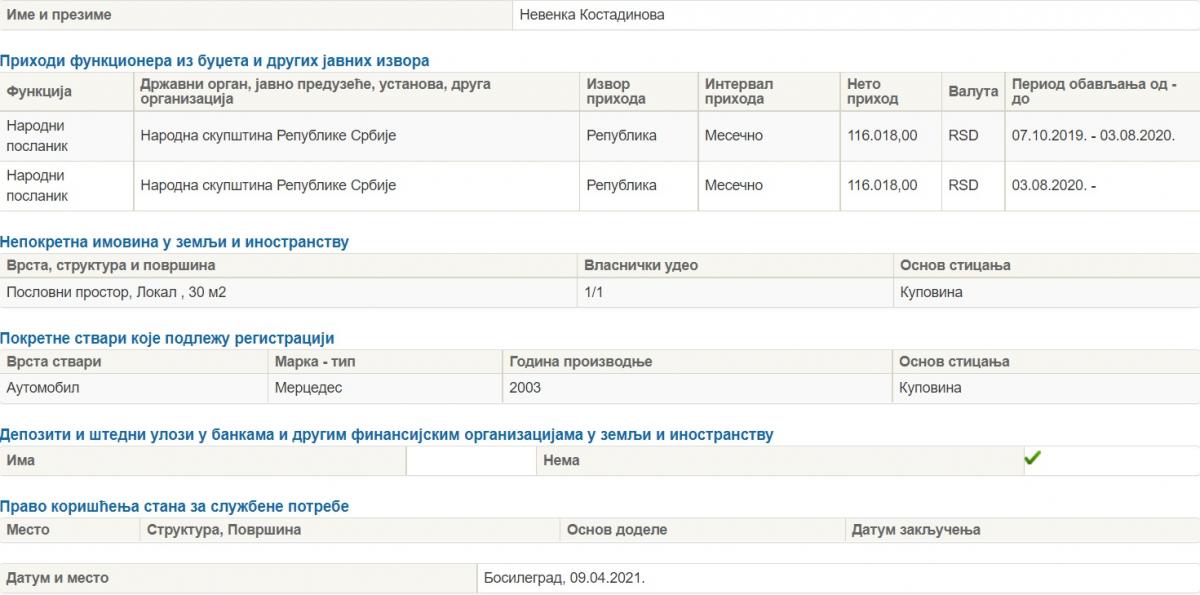Open the Покретне ствари које подлежу регистрацији heading
This screenshot has width=1200, height=595.
[167, 338]
